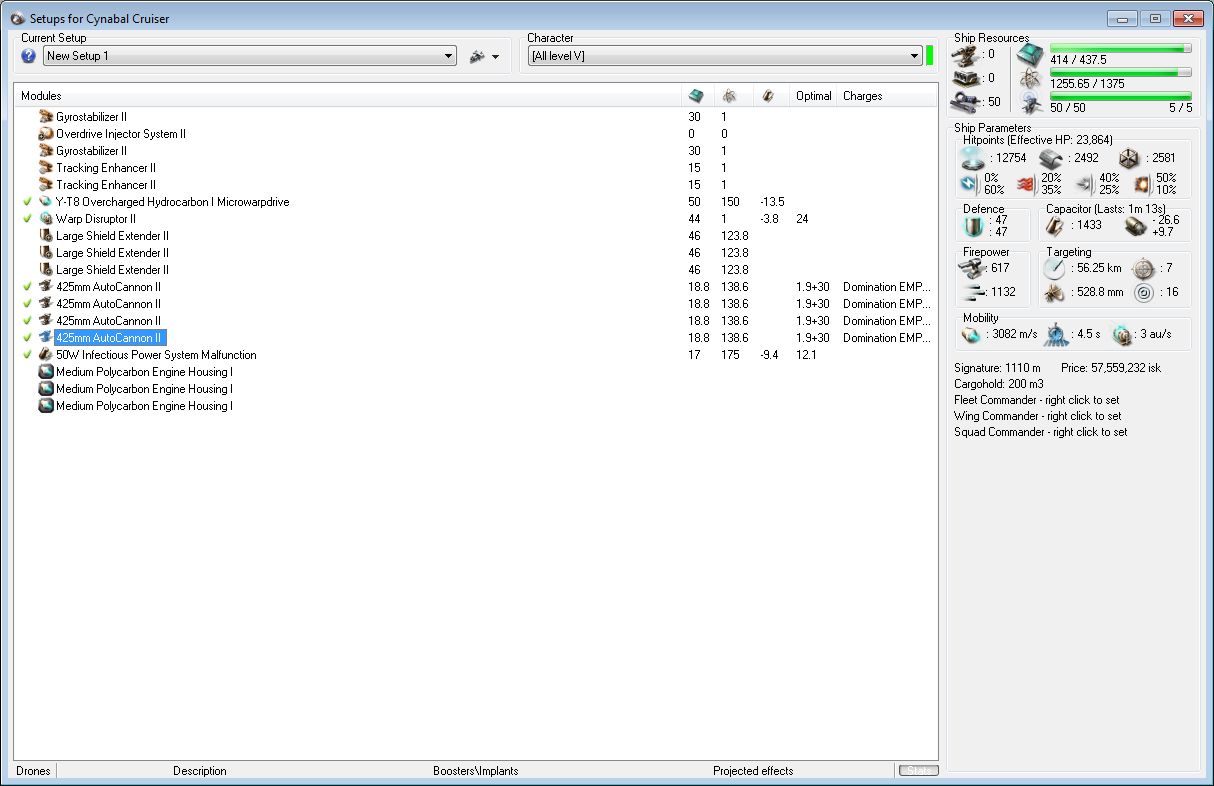Click the powergrid usage bar 1255.65 / 1375

coord(1120,72)
